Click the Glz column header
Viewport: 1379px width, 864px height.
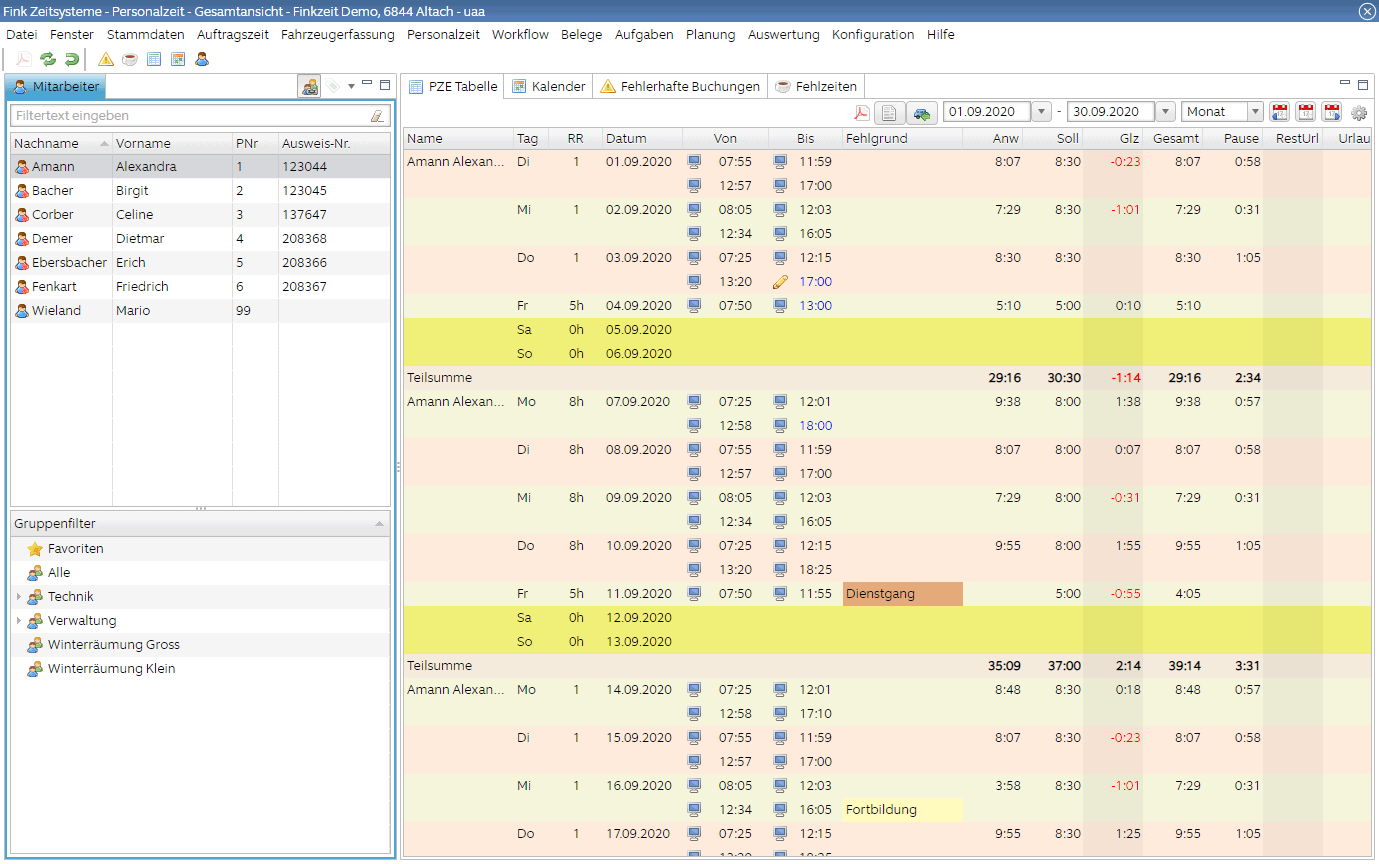(1113, 139)
